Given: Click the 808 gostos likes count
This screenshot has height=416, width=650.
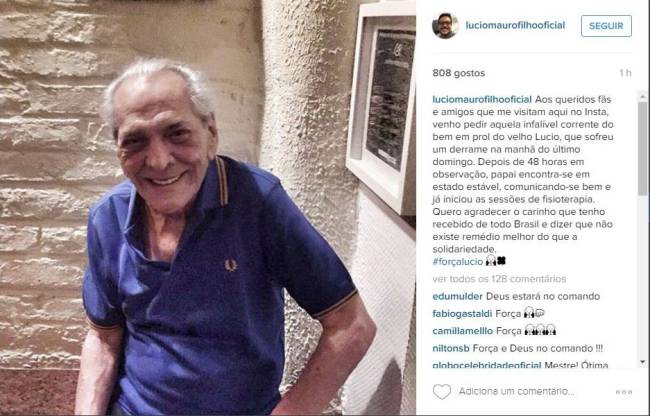Looking at the screenshot, I should tap(458, 73).
